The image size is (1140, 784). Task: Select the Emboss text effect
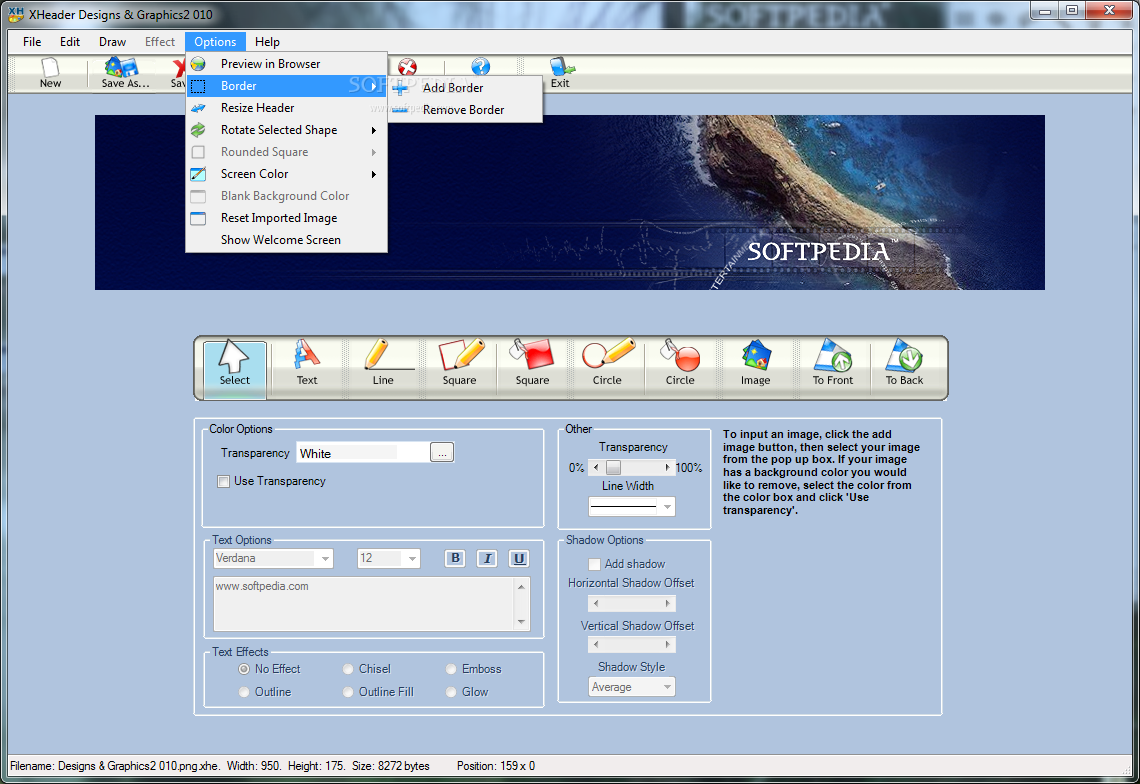pyautogui.click(x=451, y=669)
